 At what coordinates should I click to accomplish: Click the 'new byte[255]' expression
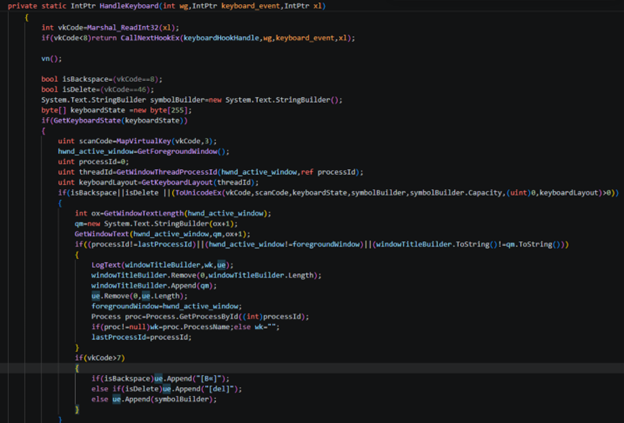161,110
